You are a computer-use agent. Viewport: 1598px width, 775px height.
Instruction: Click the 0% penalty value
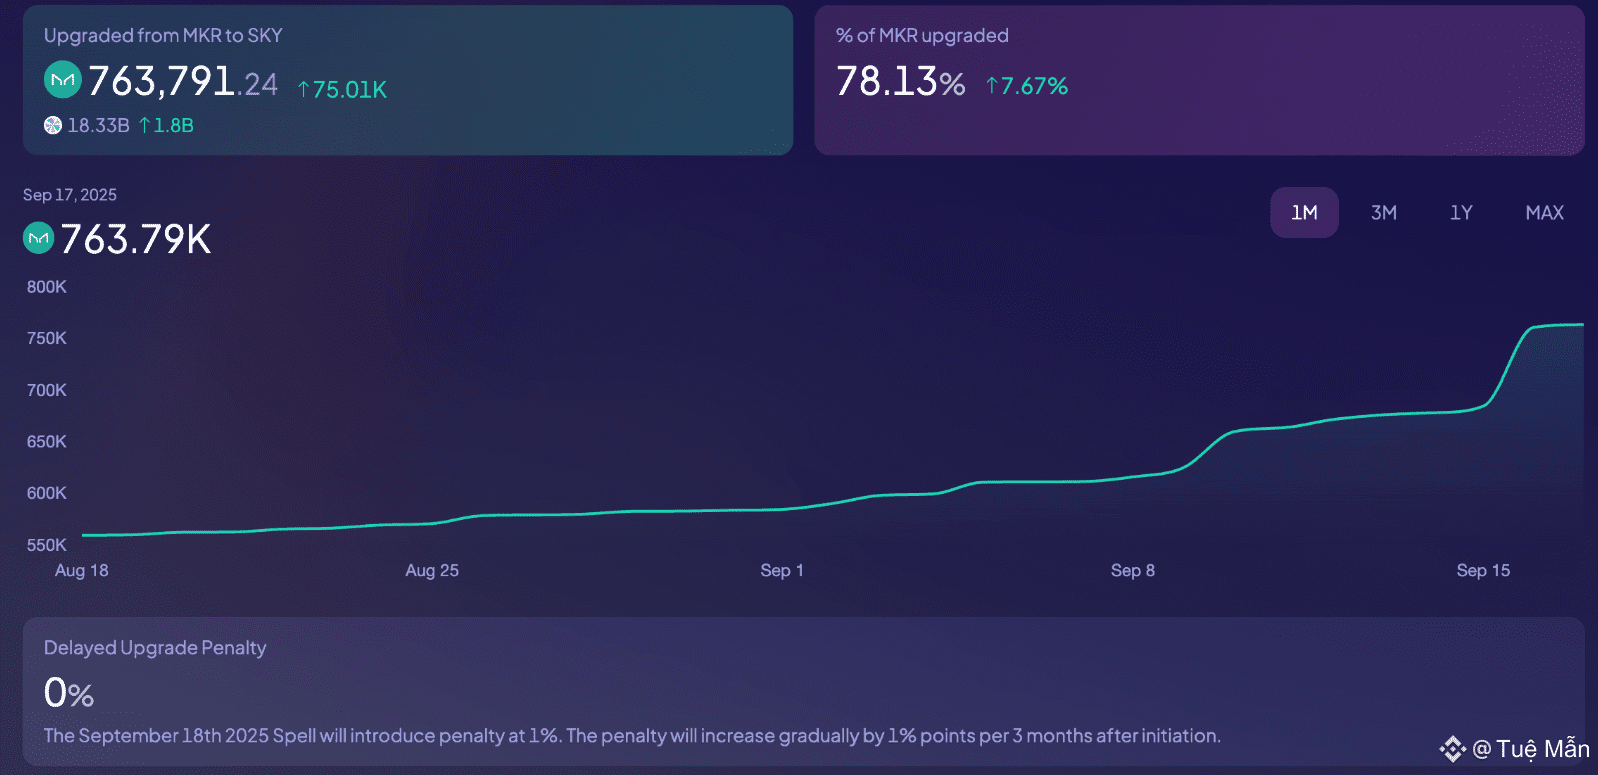69,693
